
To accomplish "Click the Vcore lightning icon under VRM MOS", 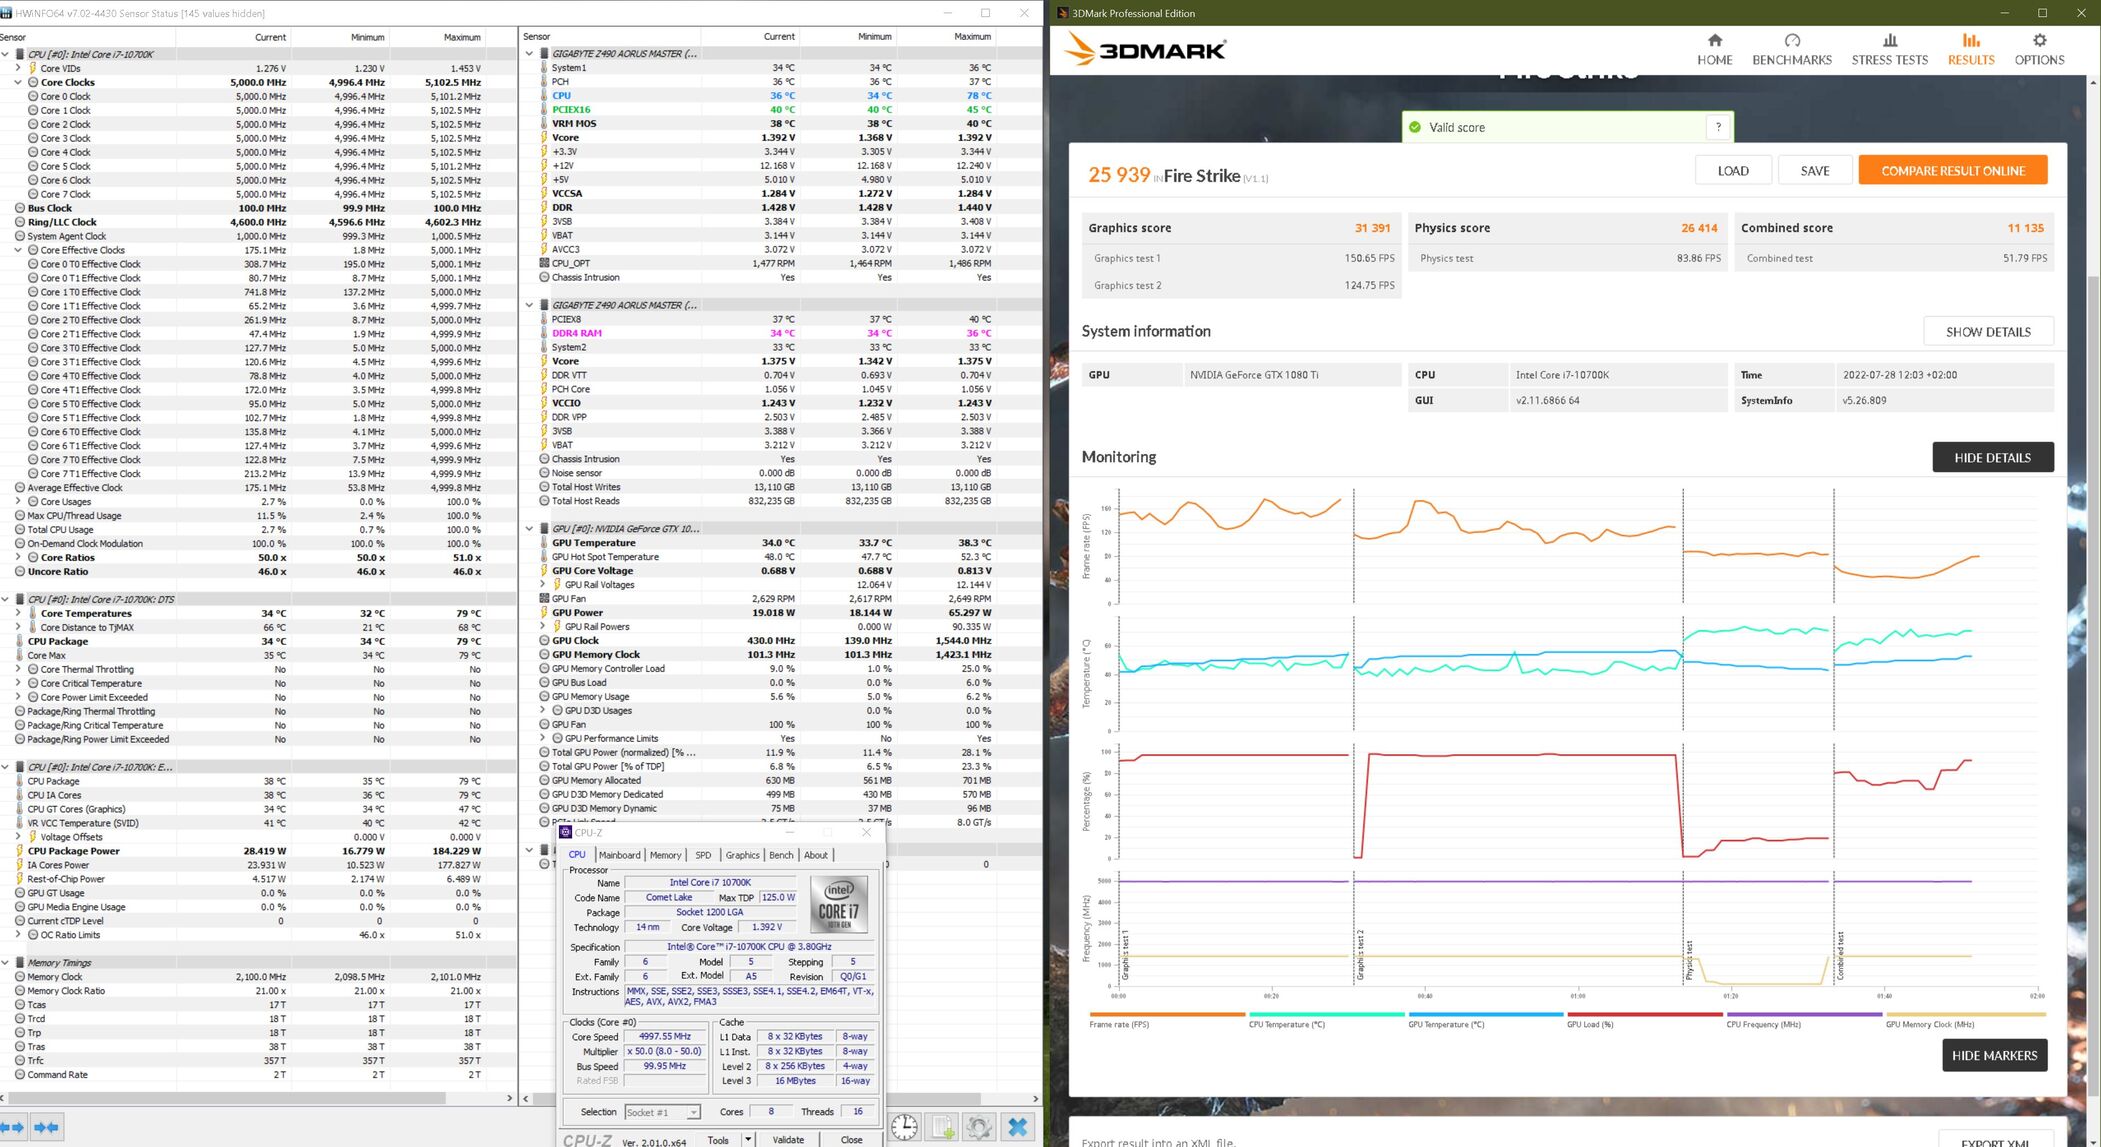I will (544, 138).
